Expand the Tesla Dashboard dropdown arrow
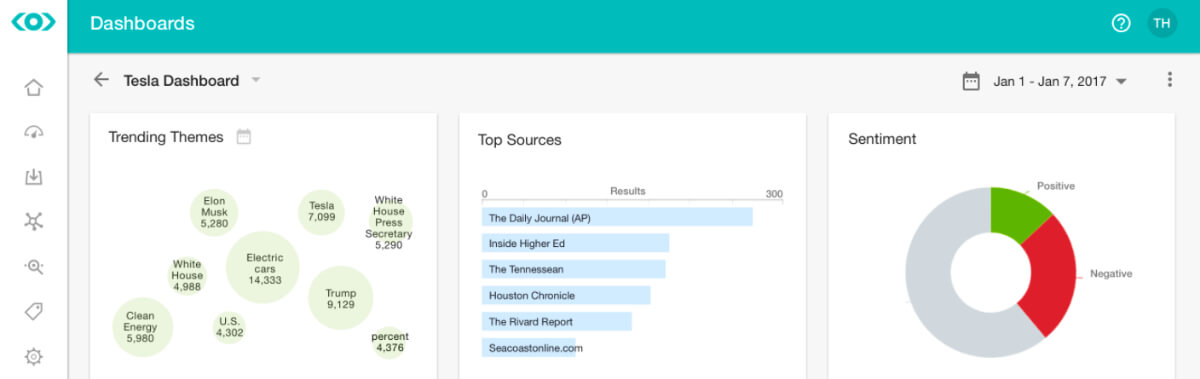Screen dimensions: 1200x379 (x=256, y=80)
